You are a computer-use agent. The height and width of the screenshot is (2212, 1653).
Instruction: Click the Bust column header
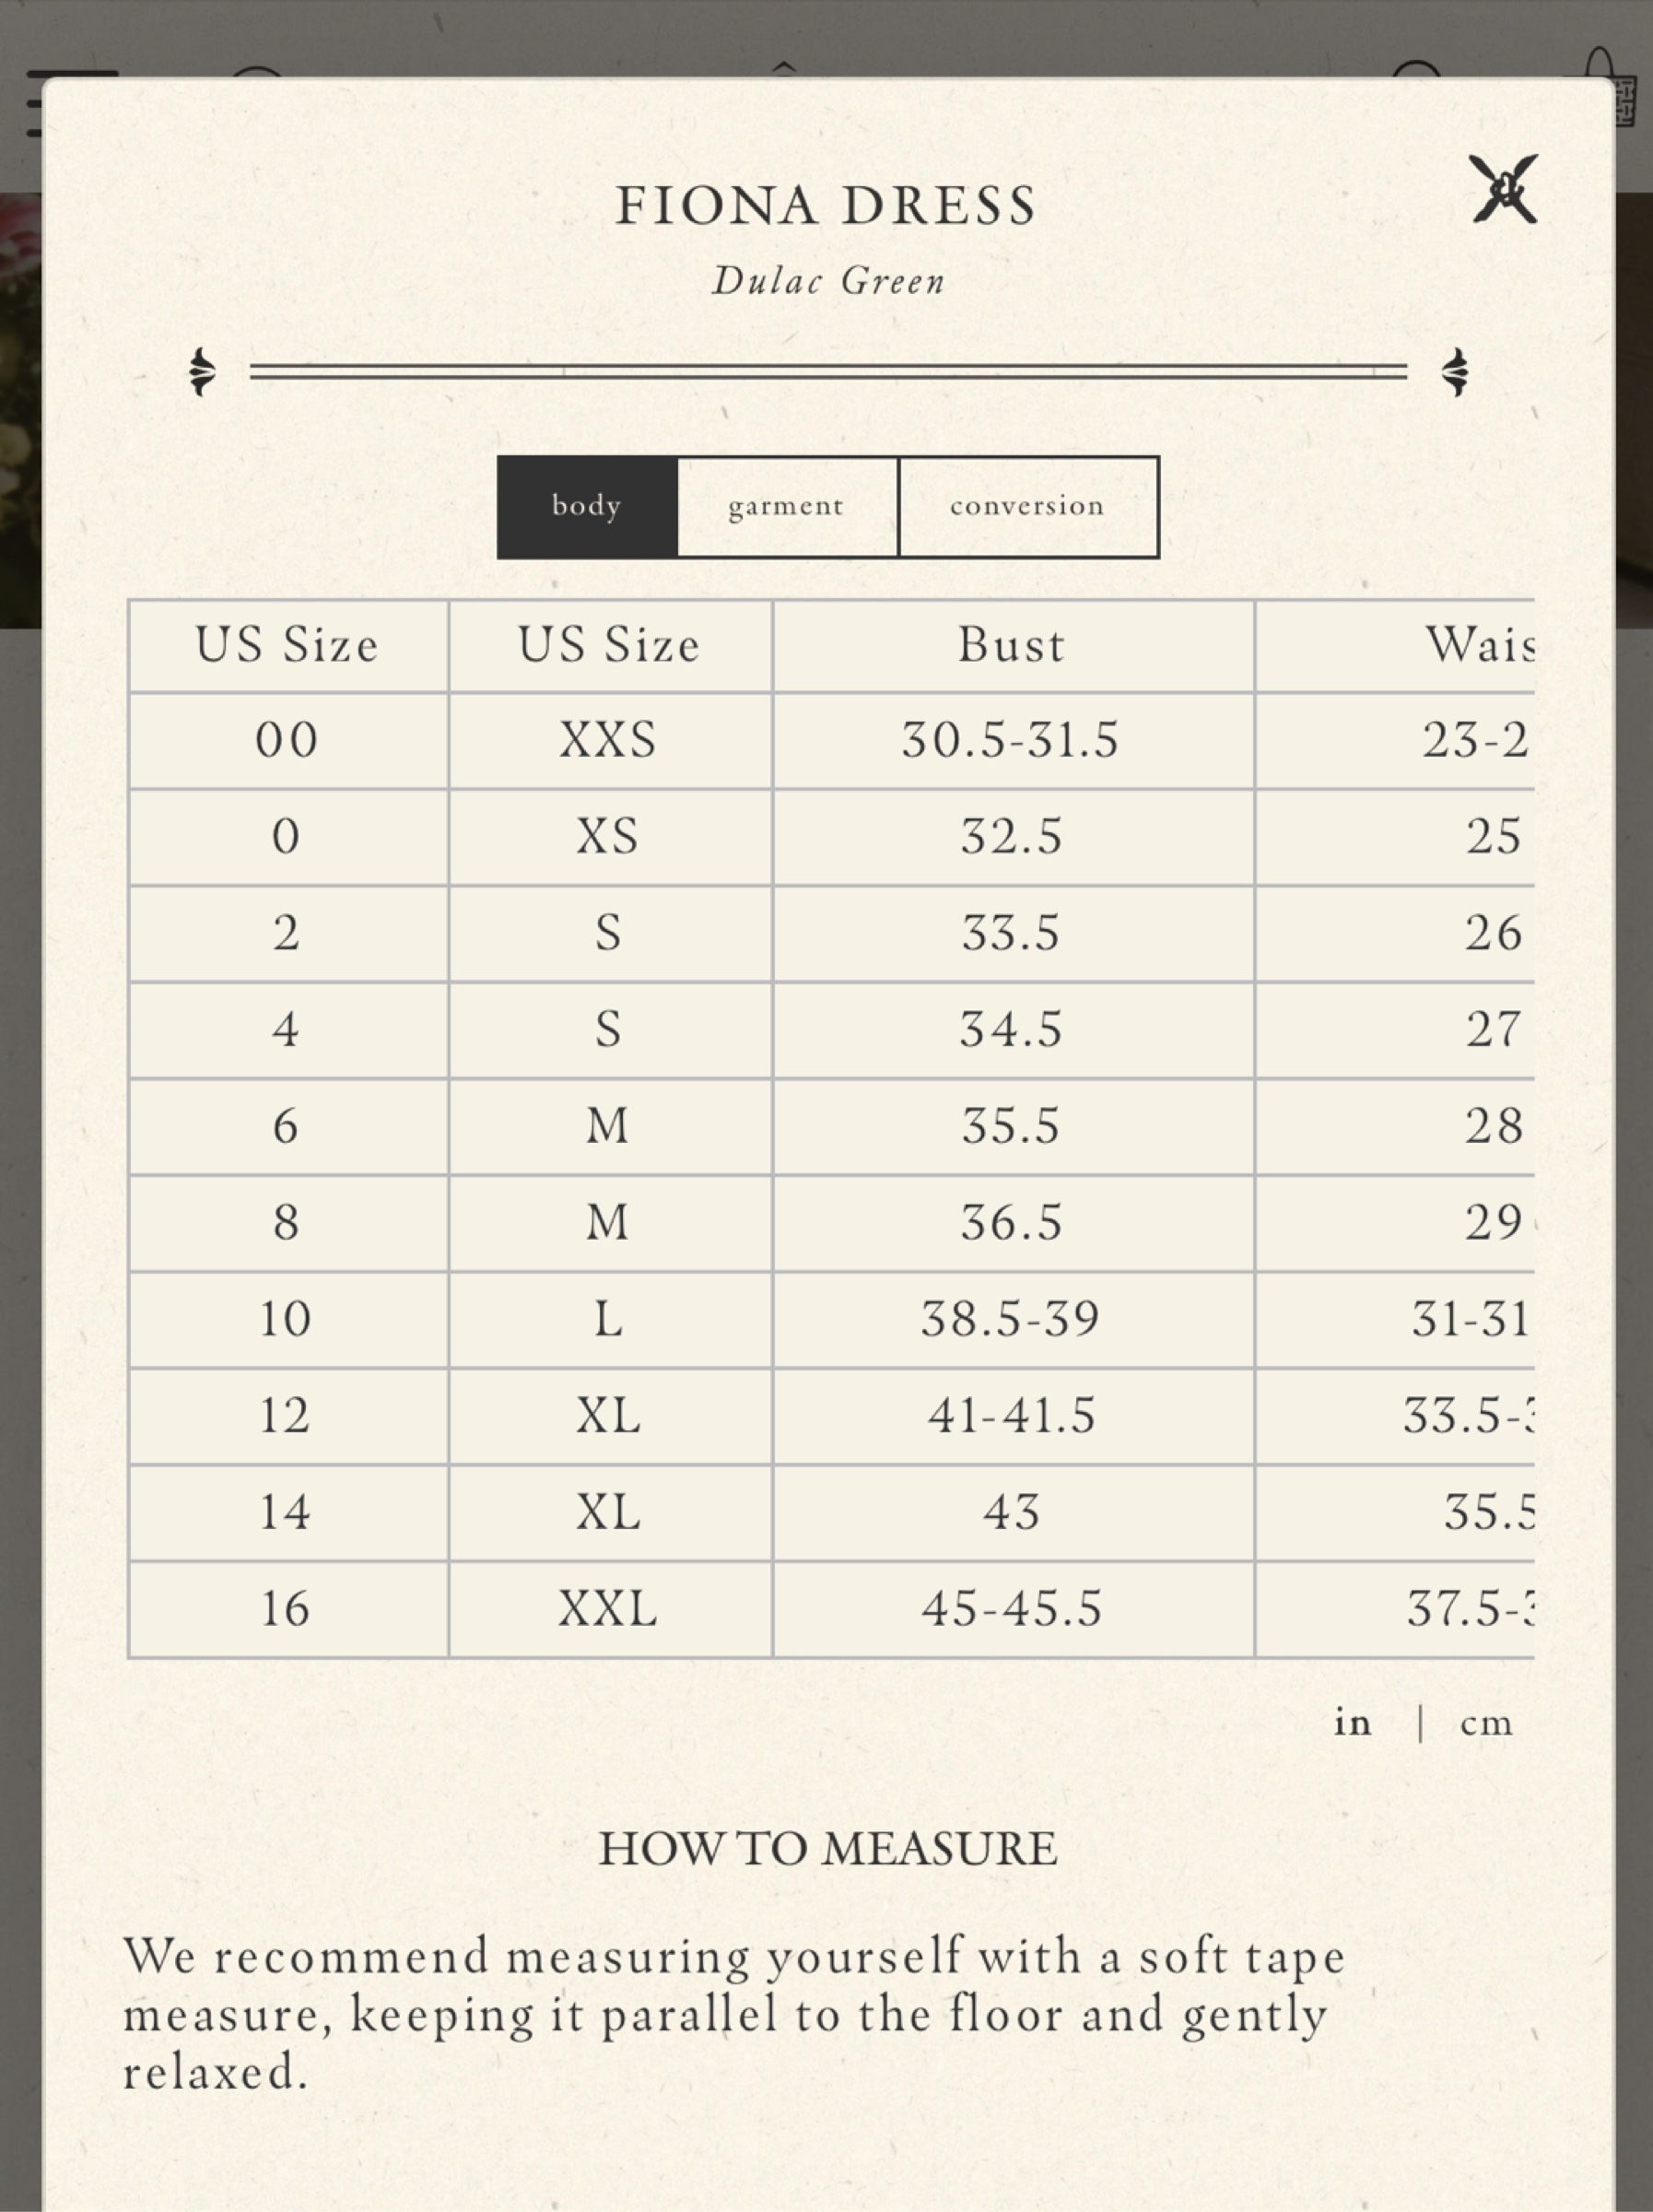(x=1012, y=645)
